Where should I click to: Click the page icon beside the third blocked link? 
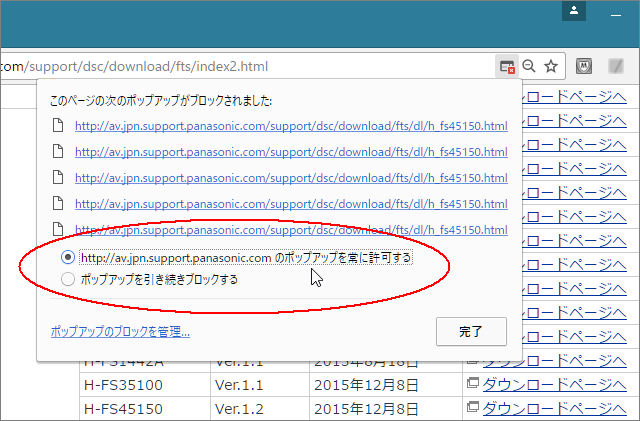click(x=58, y=177)
